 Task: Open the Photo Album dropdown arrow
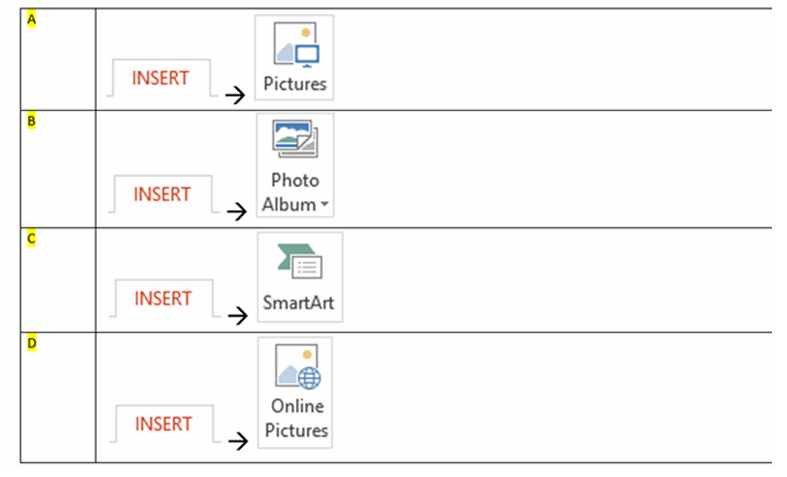326,206
